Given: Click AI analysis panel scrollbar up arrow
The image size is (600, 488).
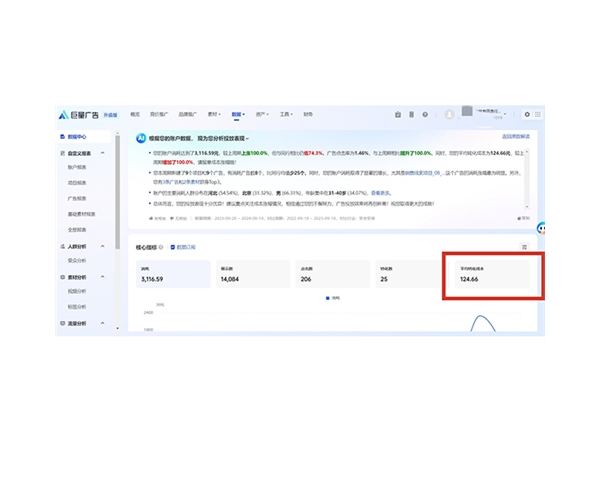Looking at the screenshot, I should tap(527, 152).
